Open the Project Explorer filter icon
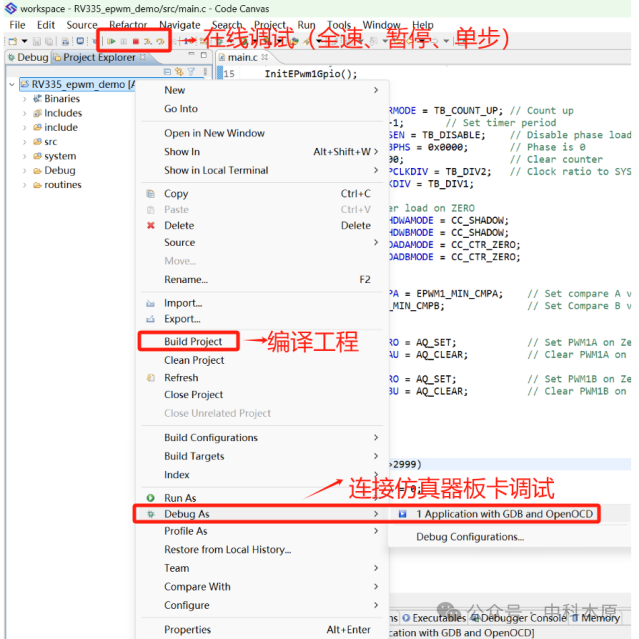The width and height of the screenshot is (639, 639). (191, 72)
